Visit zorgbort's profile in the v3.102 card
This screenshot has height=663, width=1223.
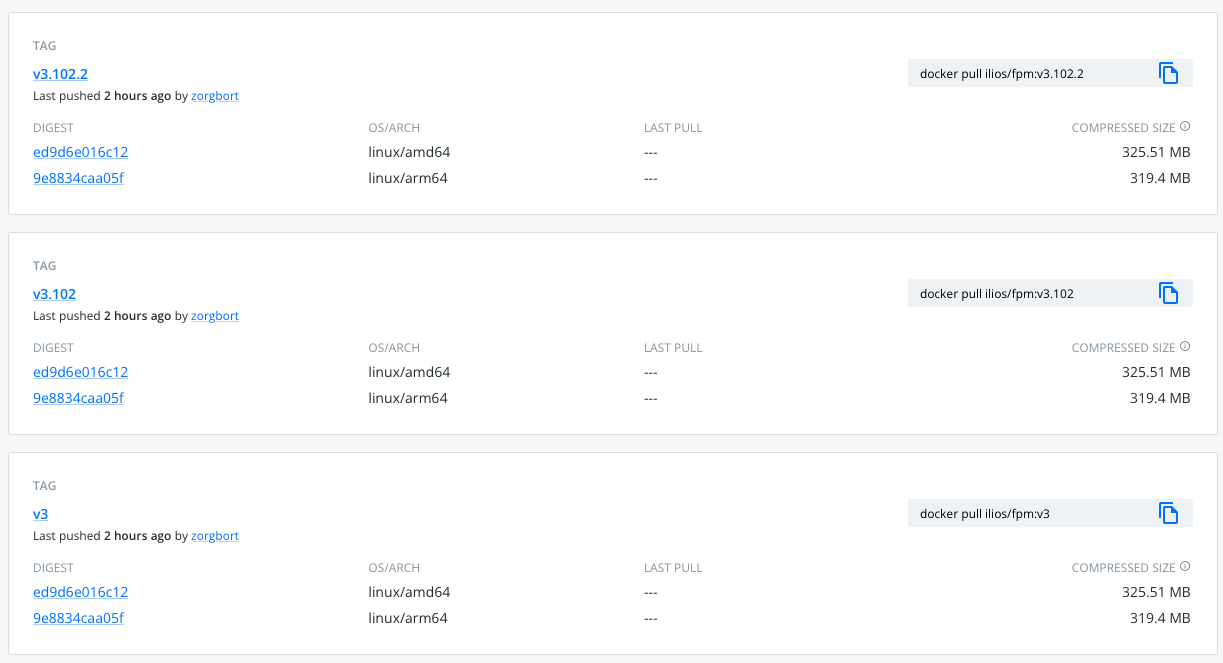(x=215, y=316)
